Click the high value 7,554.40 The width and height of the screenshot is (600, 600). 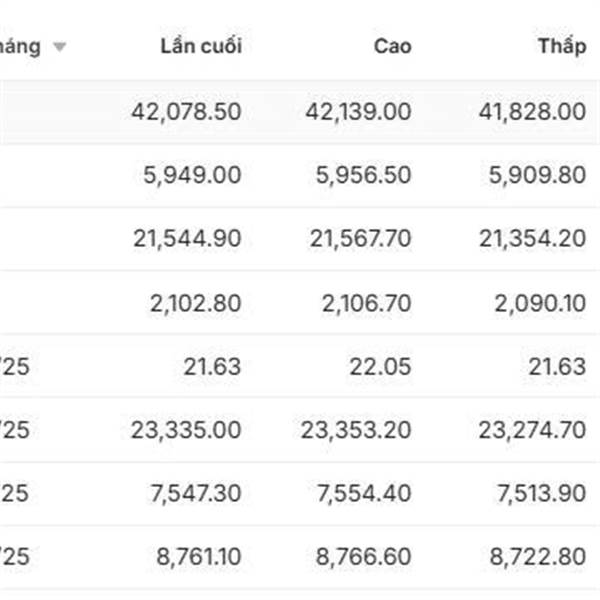click(x=364, y=493)
